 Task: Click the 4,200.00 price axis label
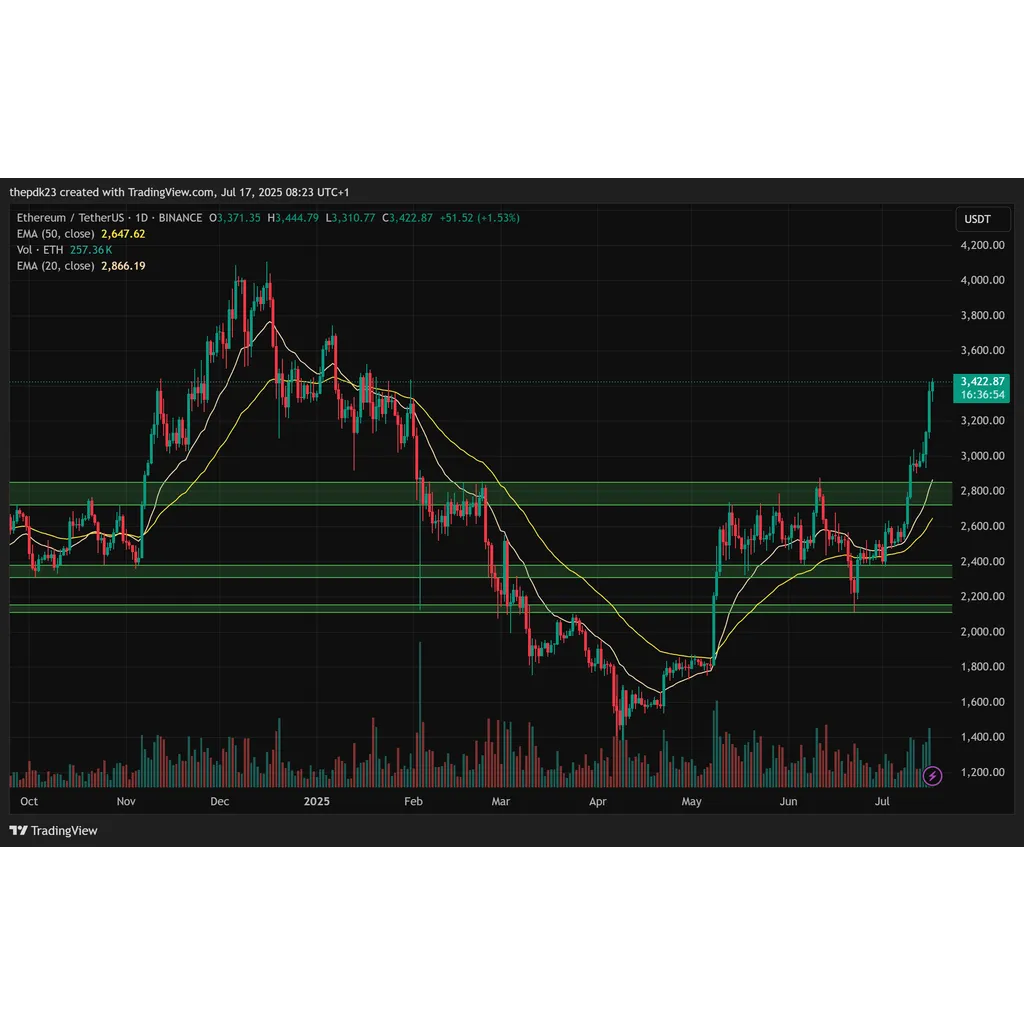982,245
